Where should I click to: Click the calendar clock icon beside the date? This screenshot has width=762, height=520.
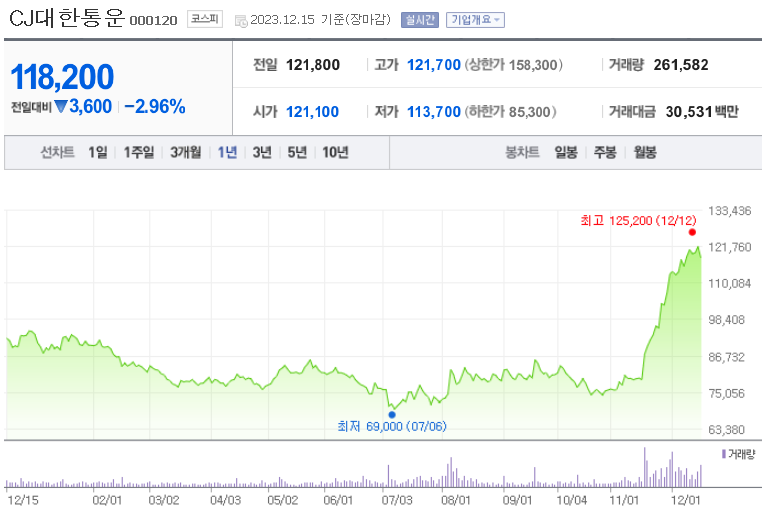click(241, 21)
